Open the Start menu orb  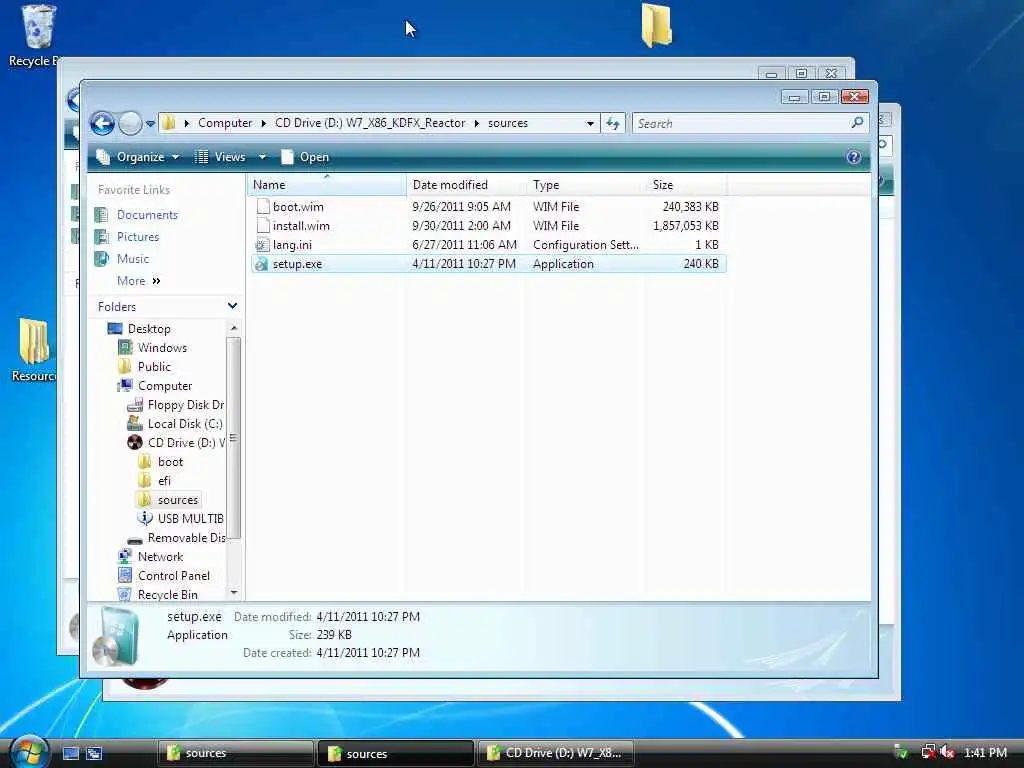coord(28,752)
